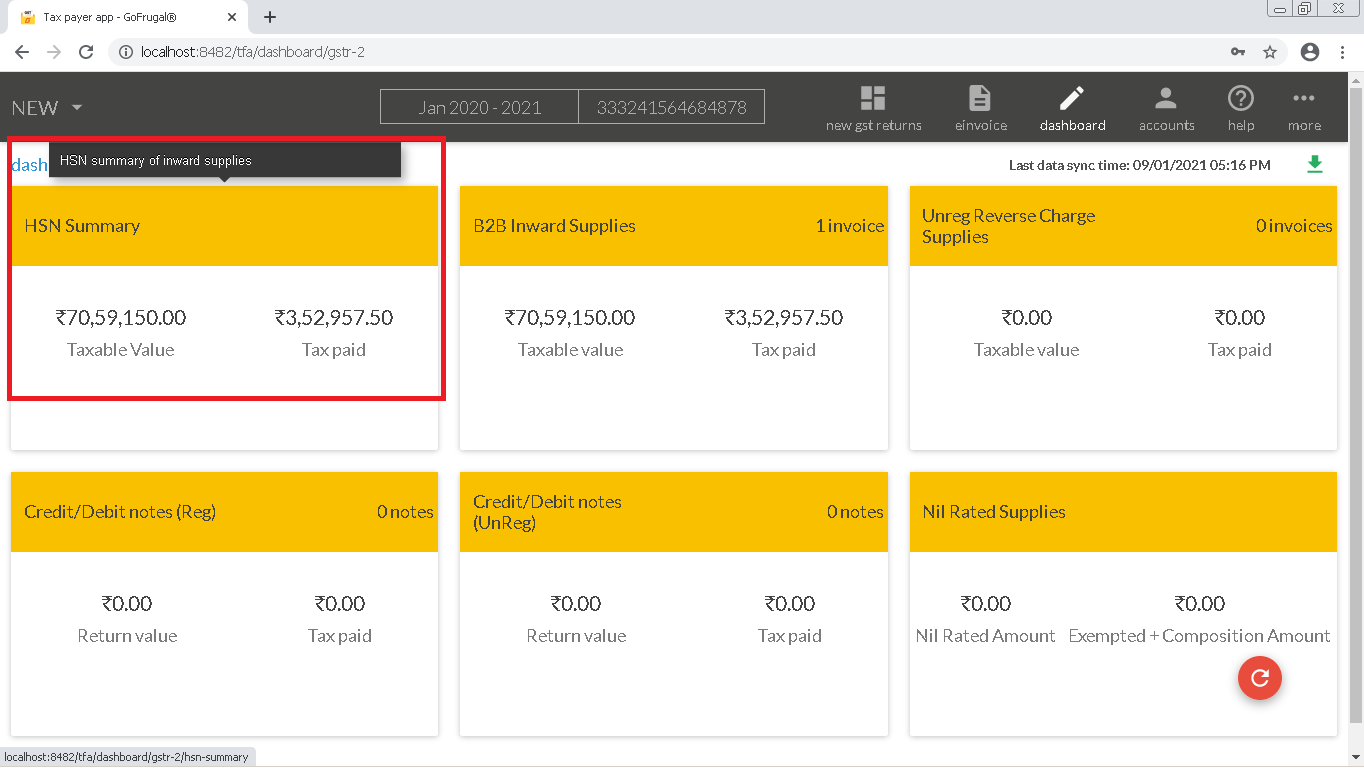Open the help question mark icon

(1241, 98)
